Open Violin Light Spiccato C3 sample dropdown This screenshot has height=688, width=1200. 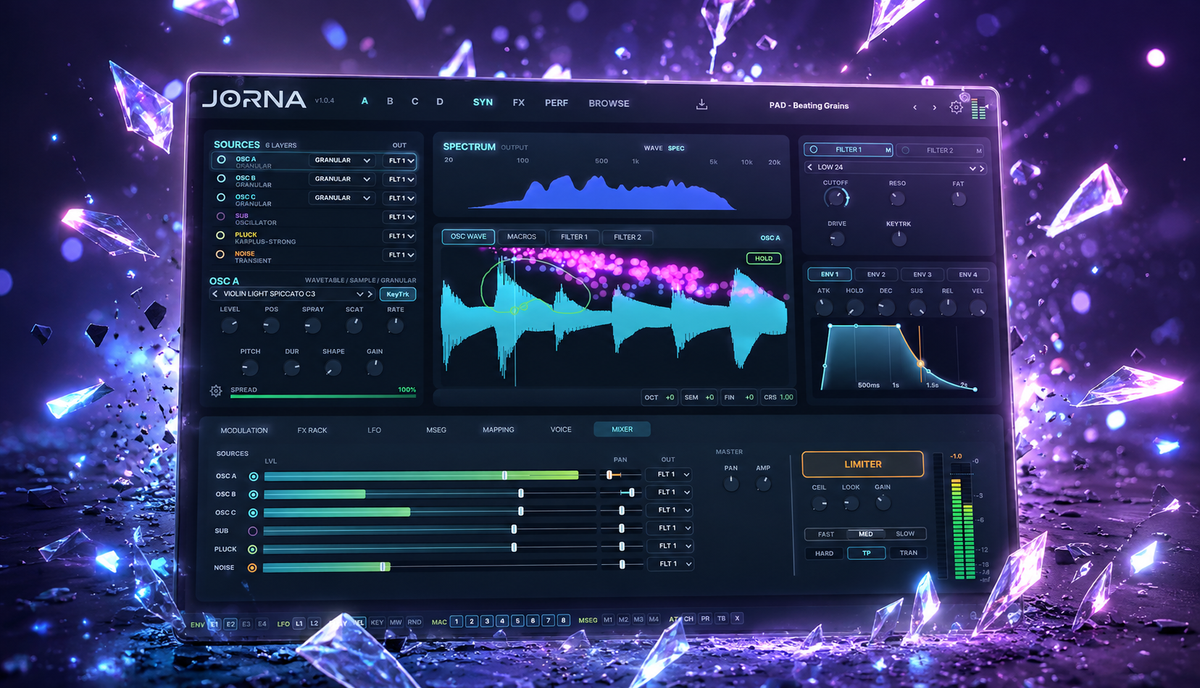(293, 295)
